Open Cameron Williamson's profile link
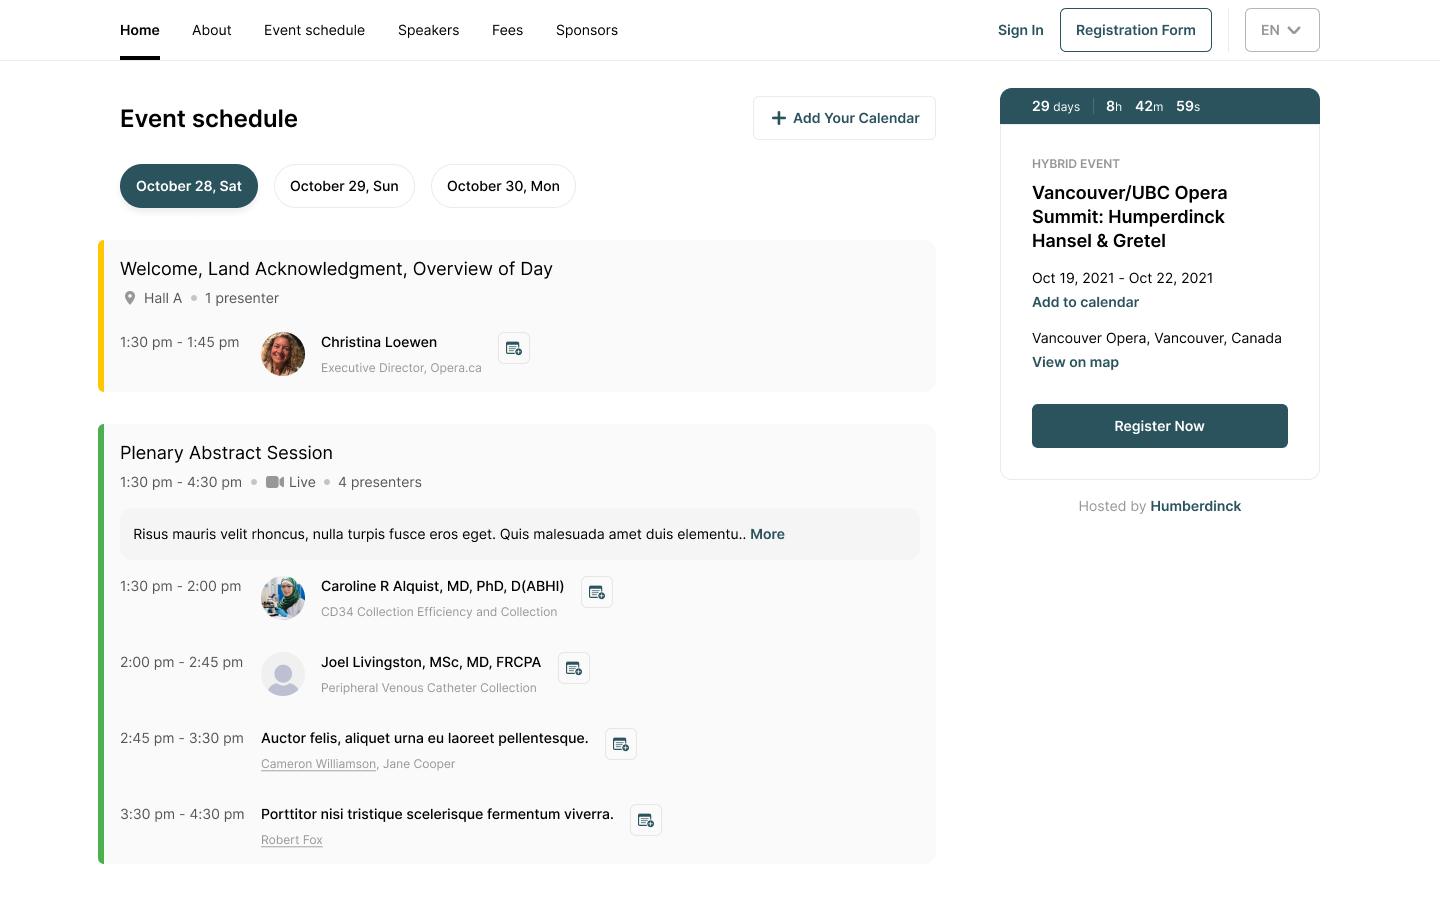This screenshot has width=1440, height=917. pyautogui.click(x=318, y=763)
